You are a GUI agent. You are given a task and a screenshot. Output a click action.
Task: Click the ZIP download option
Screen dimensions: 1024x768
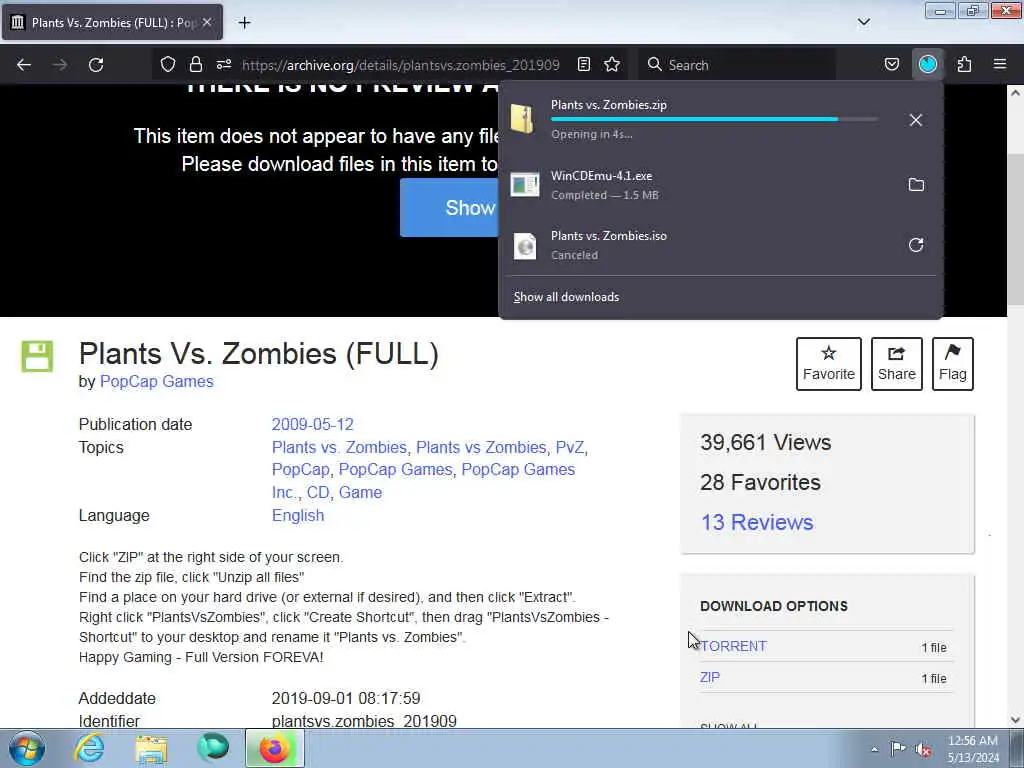(710, 677)
